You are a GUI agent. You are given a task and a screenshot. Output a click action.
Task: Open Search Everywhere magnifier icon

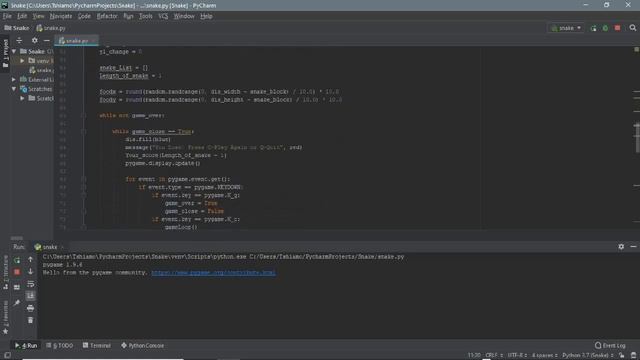(633, 28)
